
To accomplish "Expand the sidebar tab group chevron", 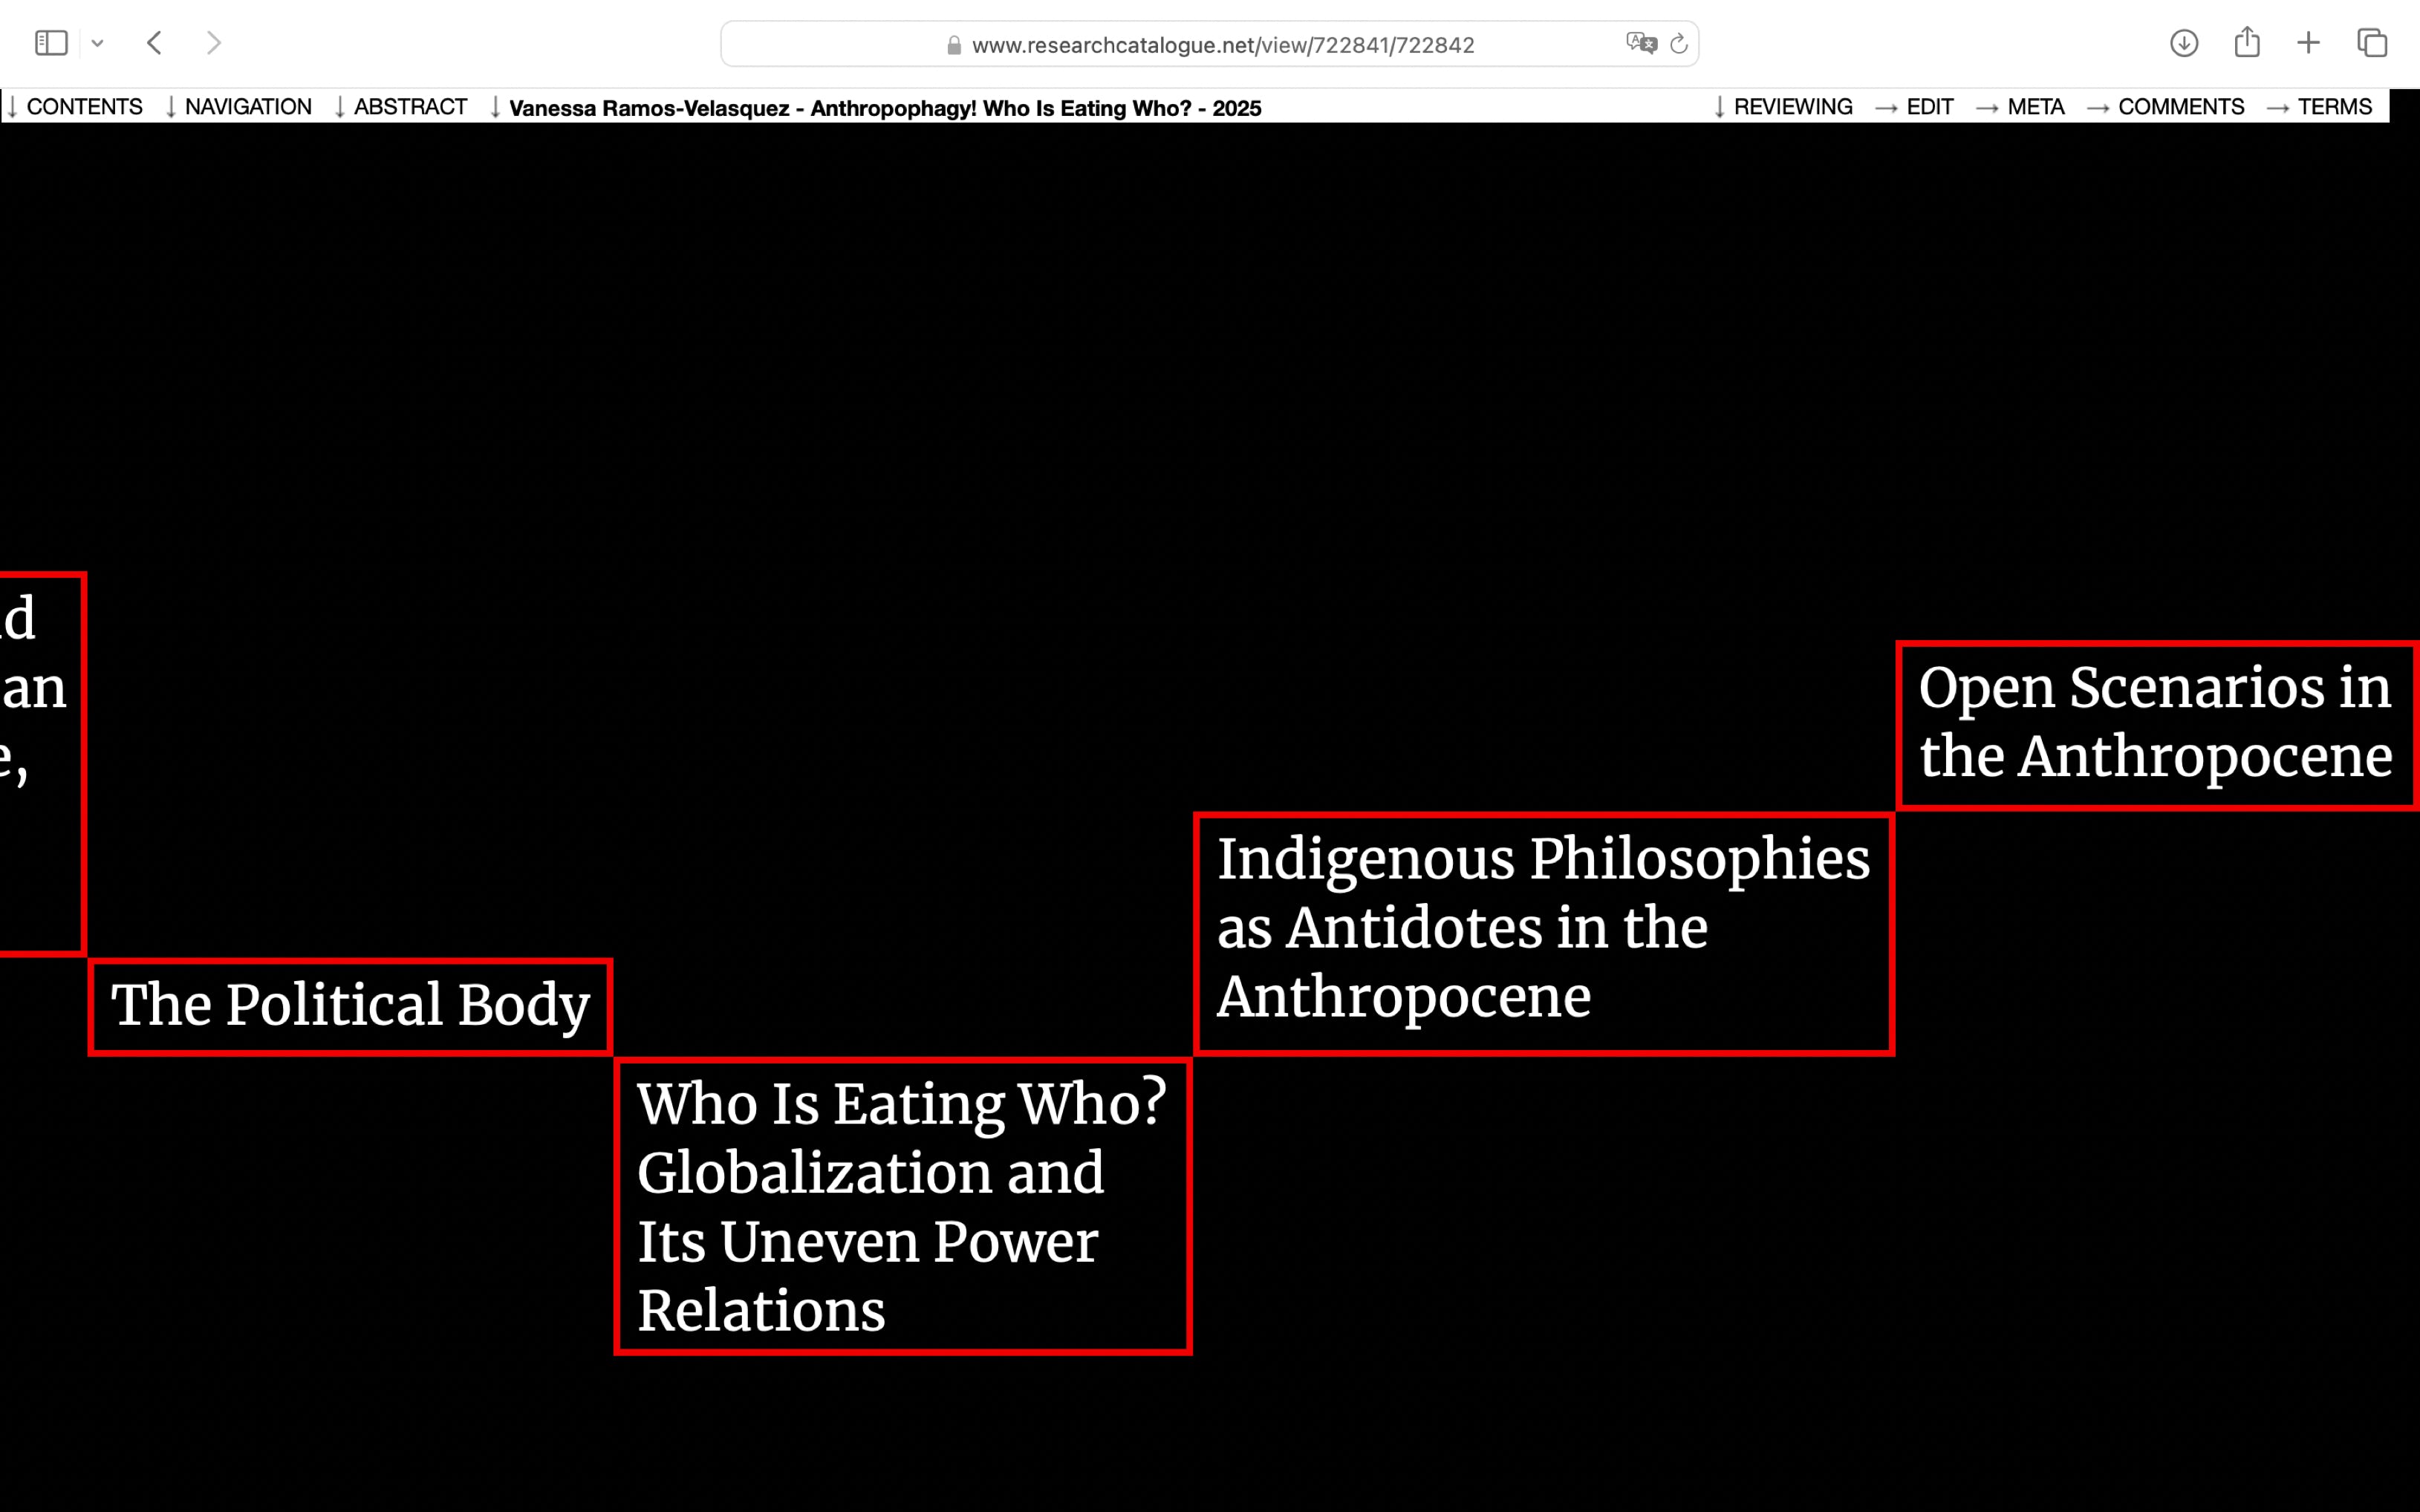I will pyautogui.click(x=97, y=43).
